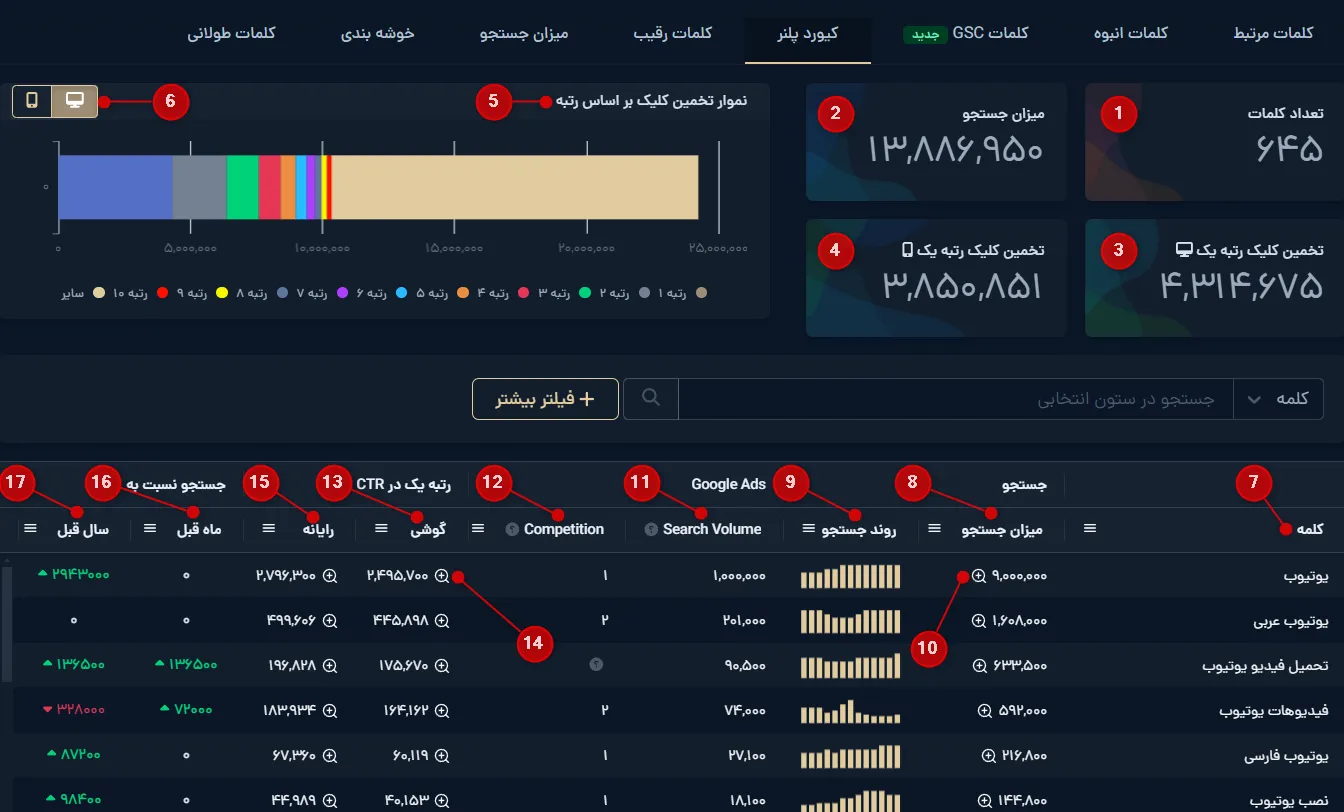Click the ماه قبل column menu icon
1344x812 pixels.
pos(150,529)
